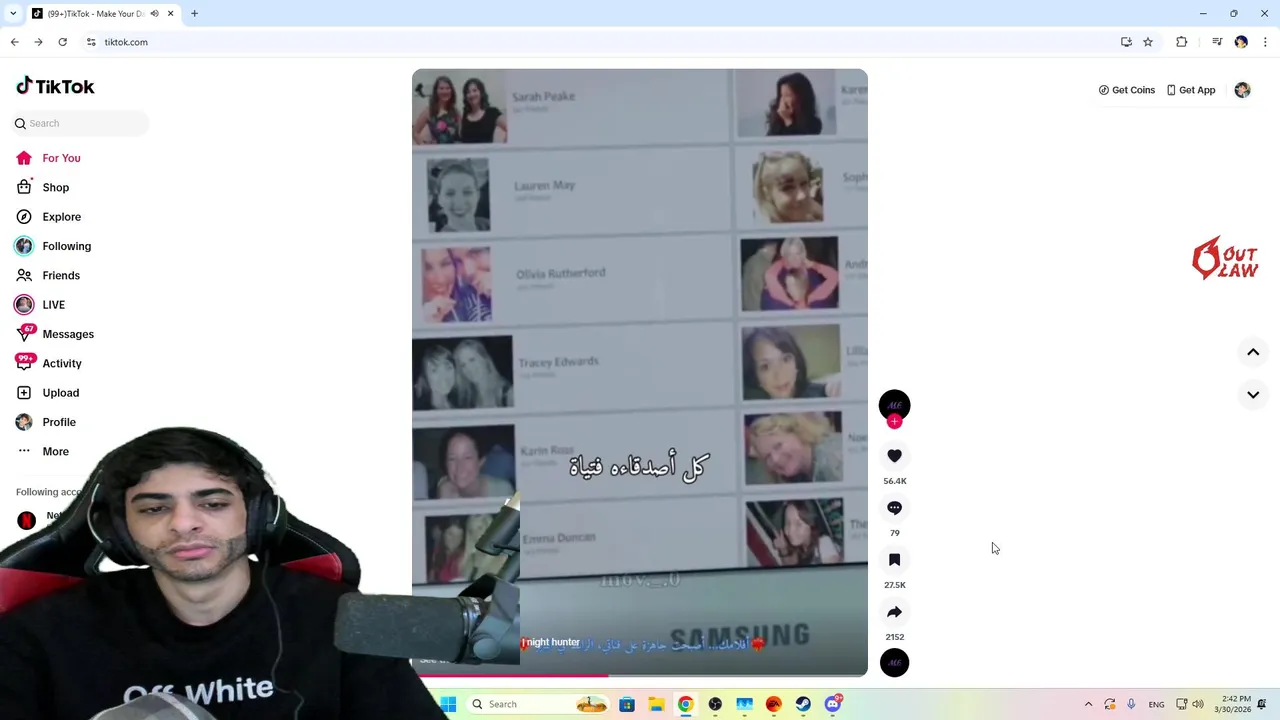The width and height of the screenshot is (1280, 720).
Task: Open the video comments (79)
Action: 894,508
